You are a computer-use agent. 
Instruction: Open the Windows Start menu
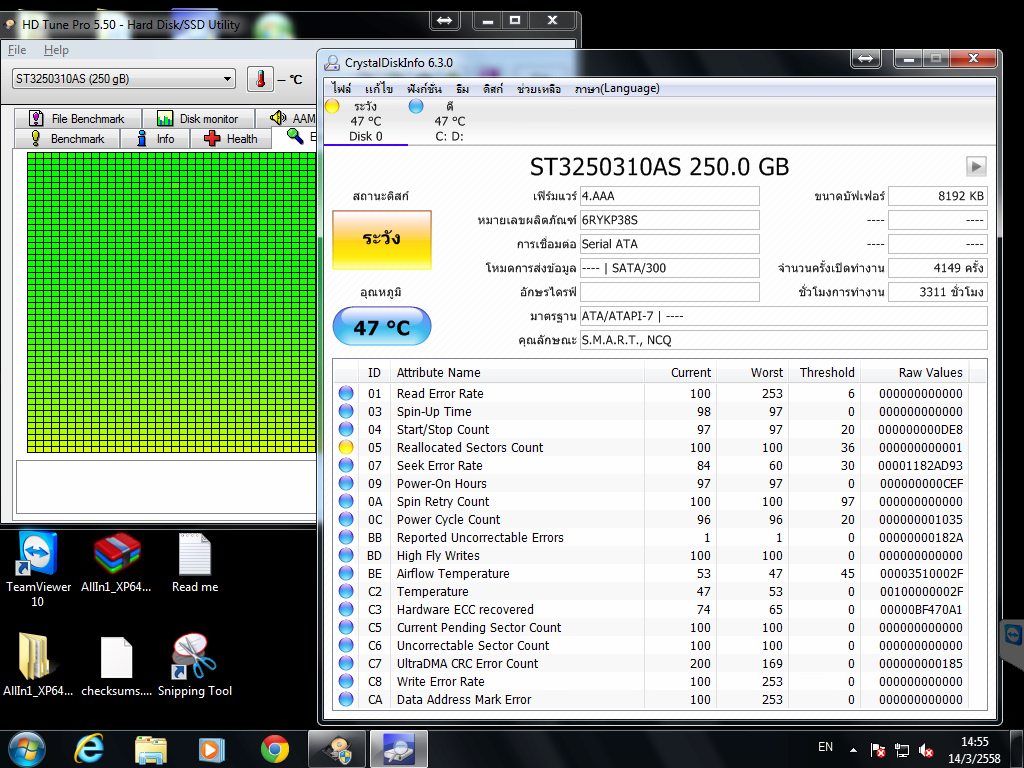pos(26,749)
